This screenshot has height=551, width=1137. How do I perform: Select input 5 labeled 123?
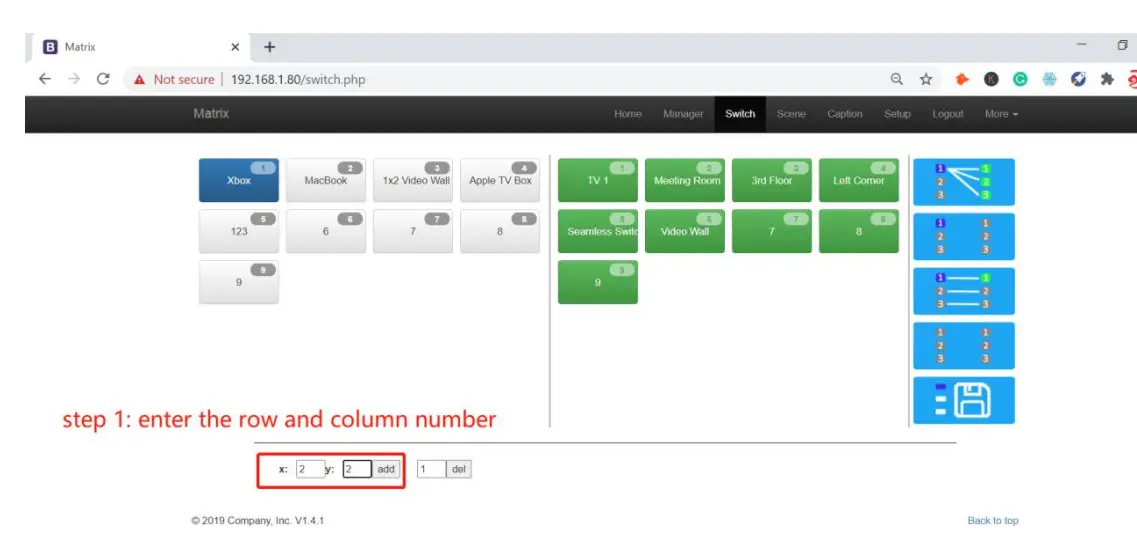pos(239,231)
